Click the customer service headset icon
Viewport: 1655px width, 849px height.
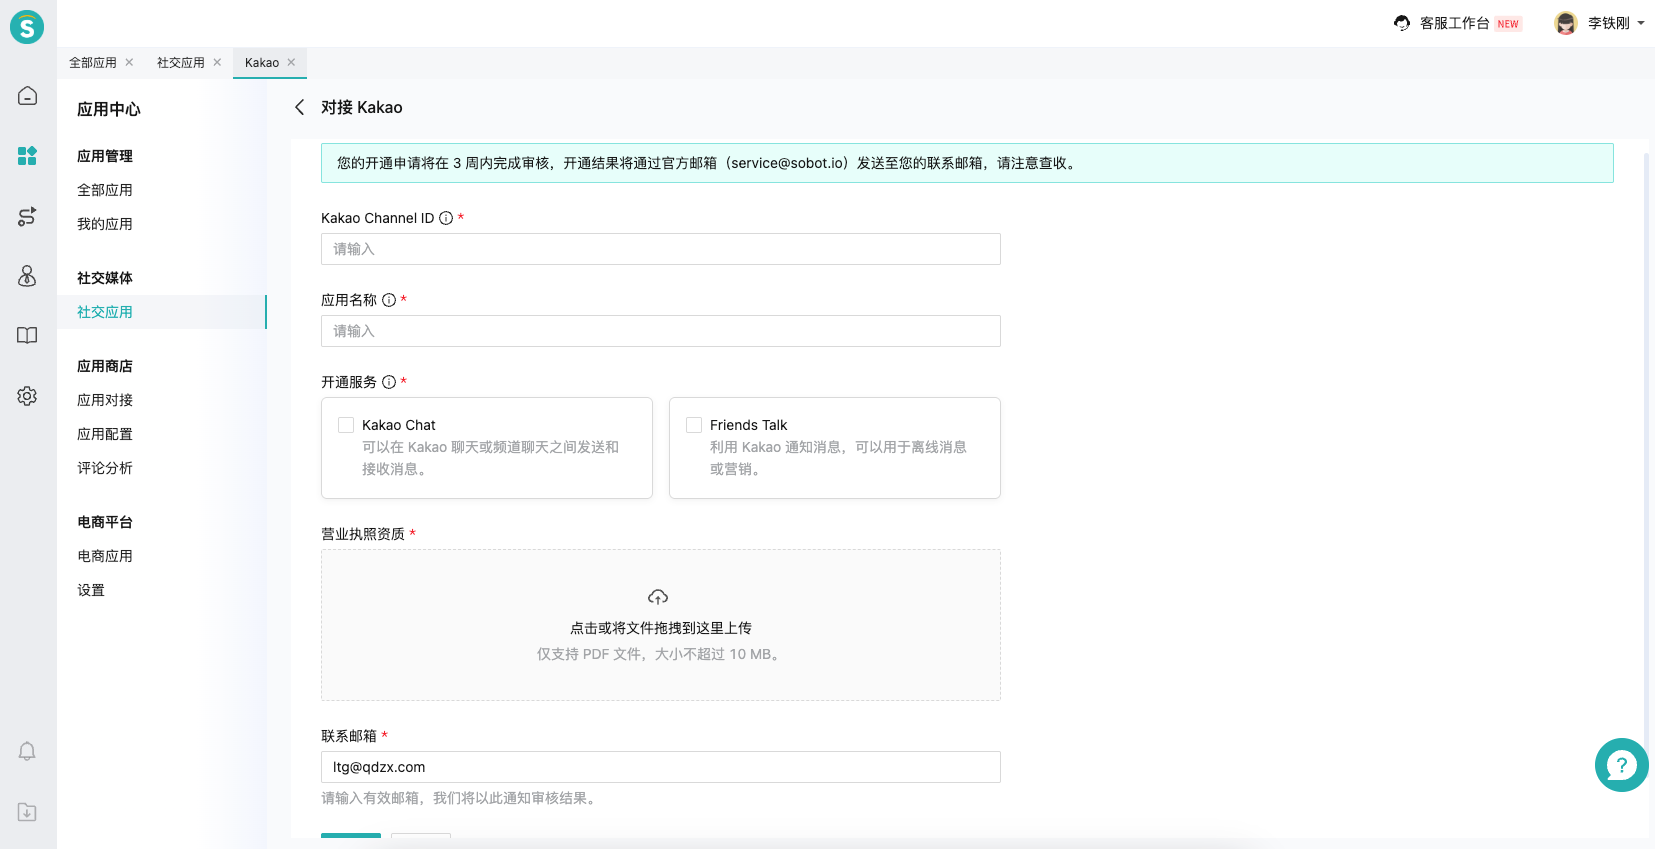[1402, 23]
